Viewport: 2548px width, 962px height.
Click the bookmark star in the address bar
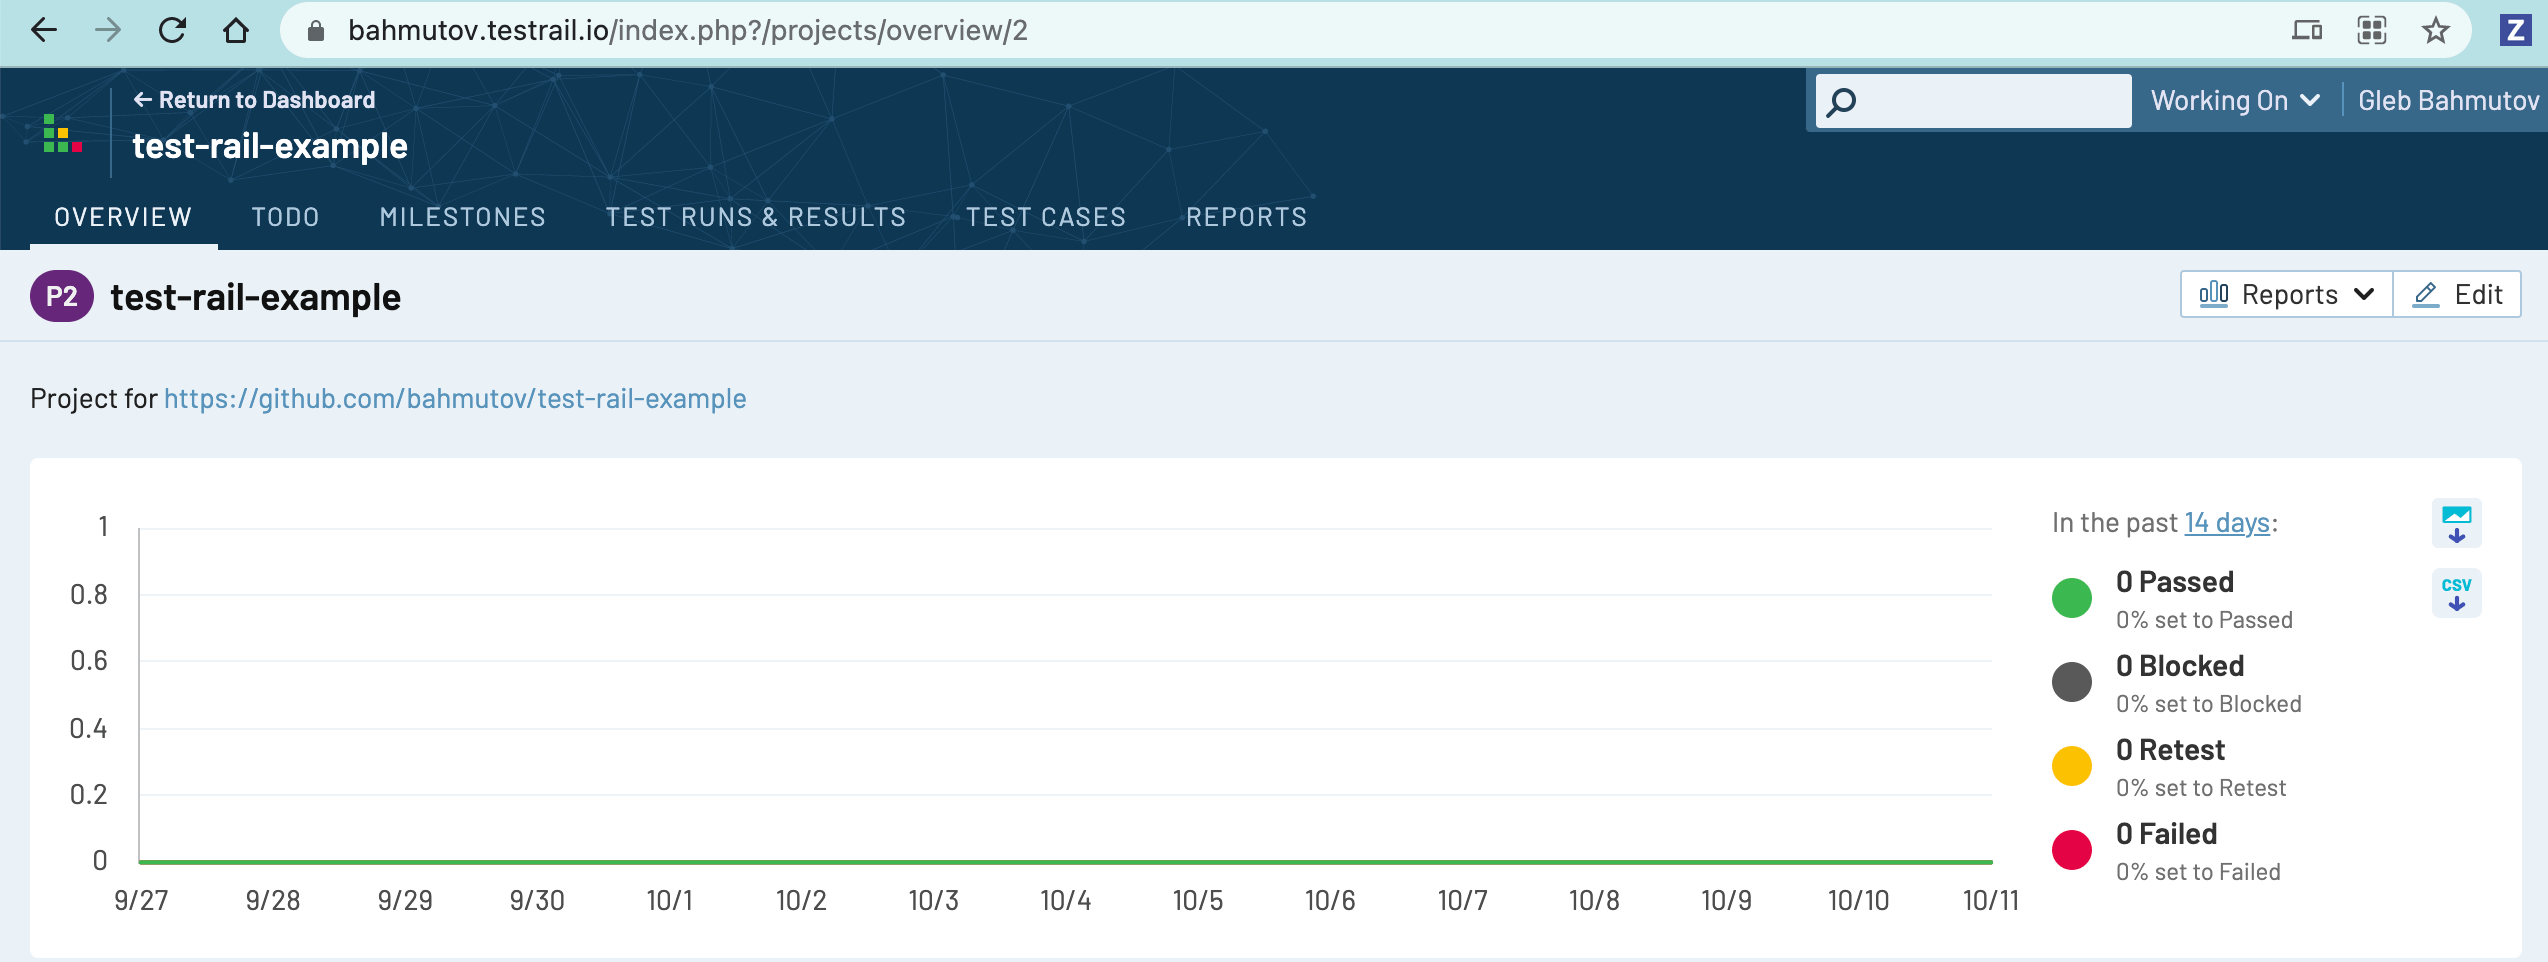pos(2435,30)
